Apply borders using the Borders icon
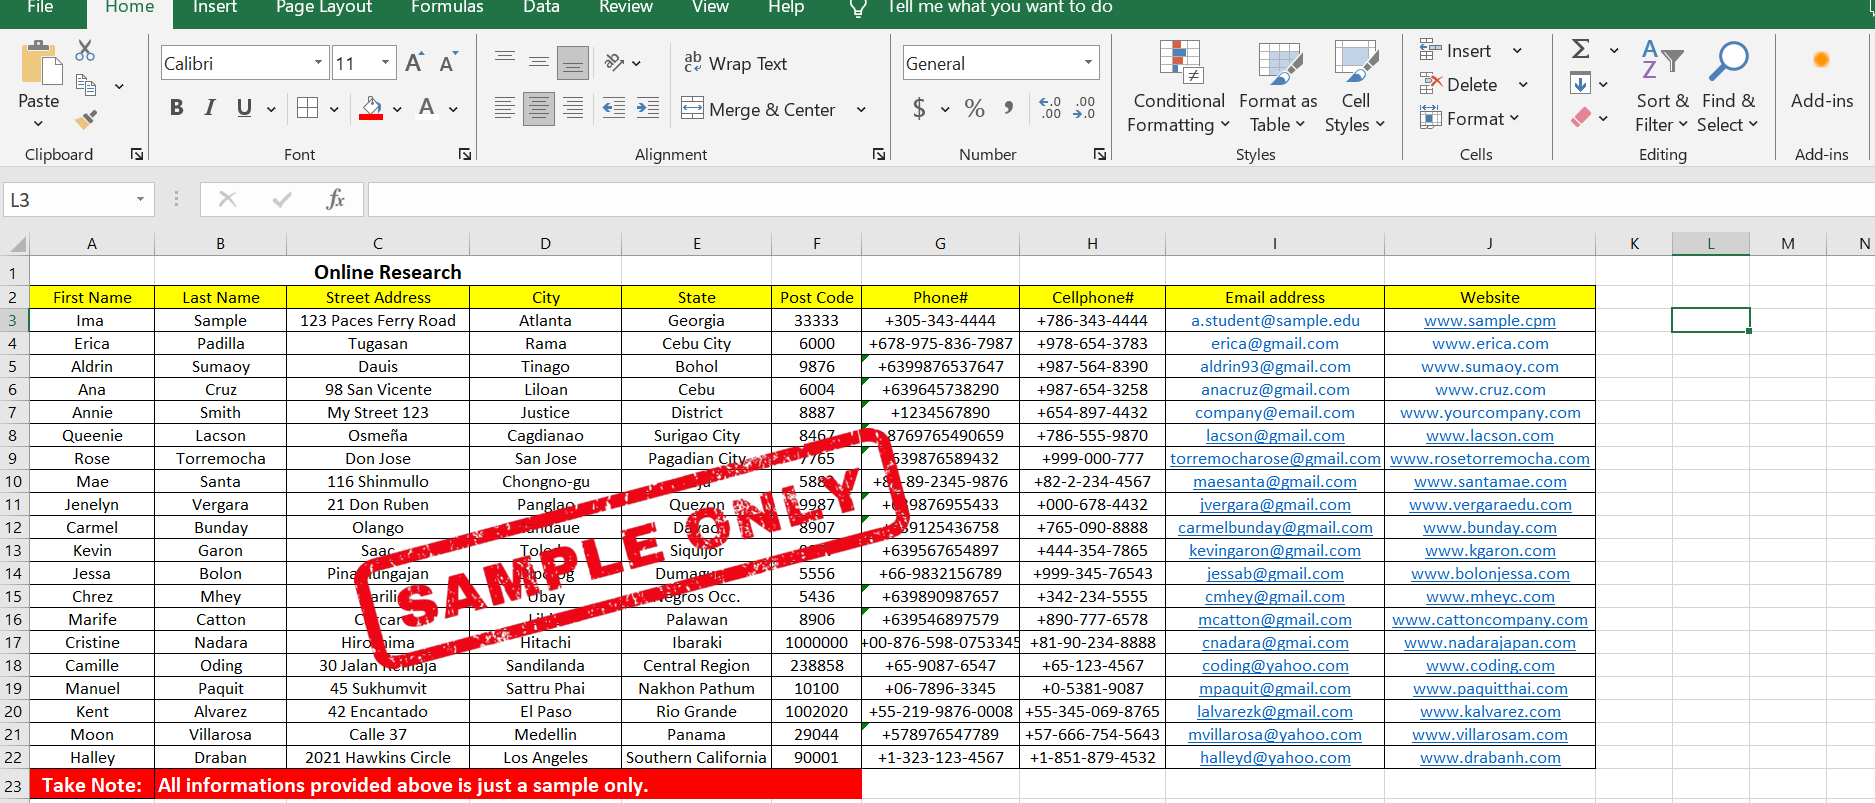Viewport: 1875px width, 803px height. point(308,108)
